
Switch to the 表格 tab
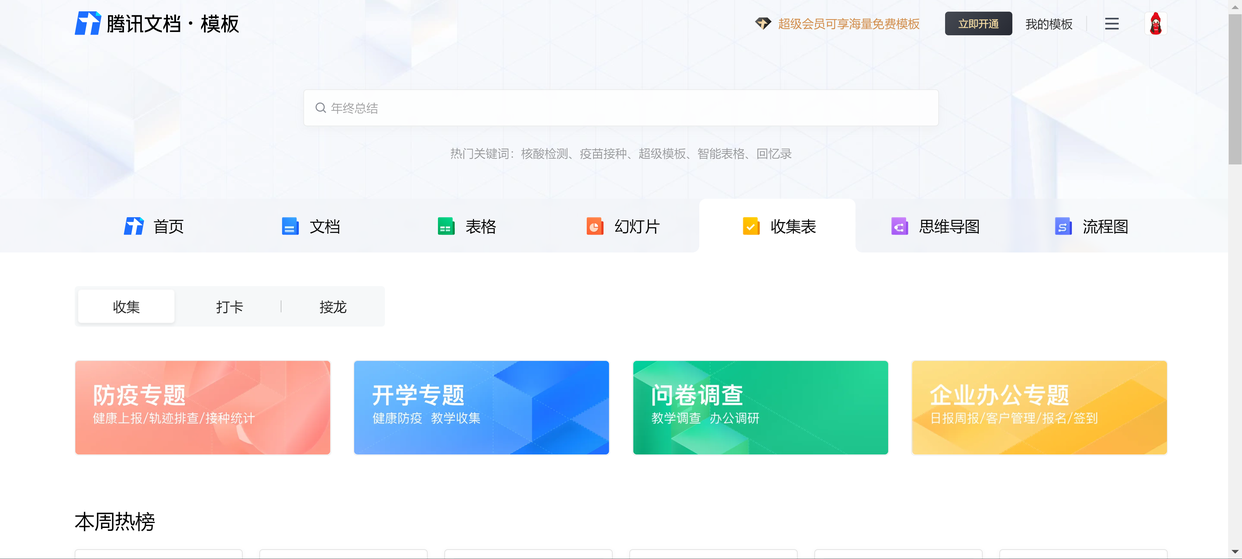(x=466, y=226)
